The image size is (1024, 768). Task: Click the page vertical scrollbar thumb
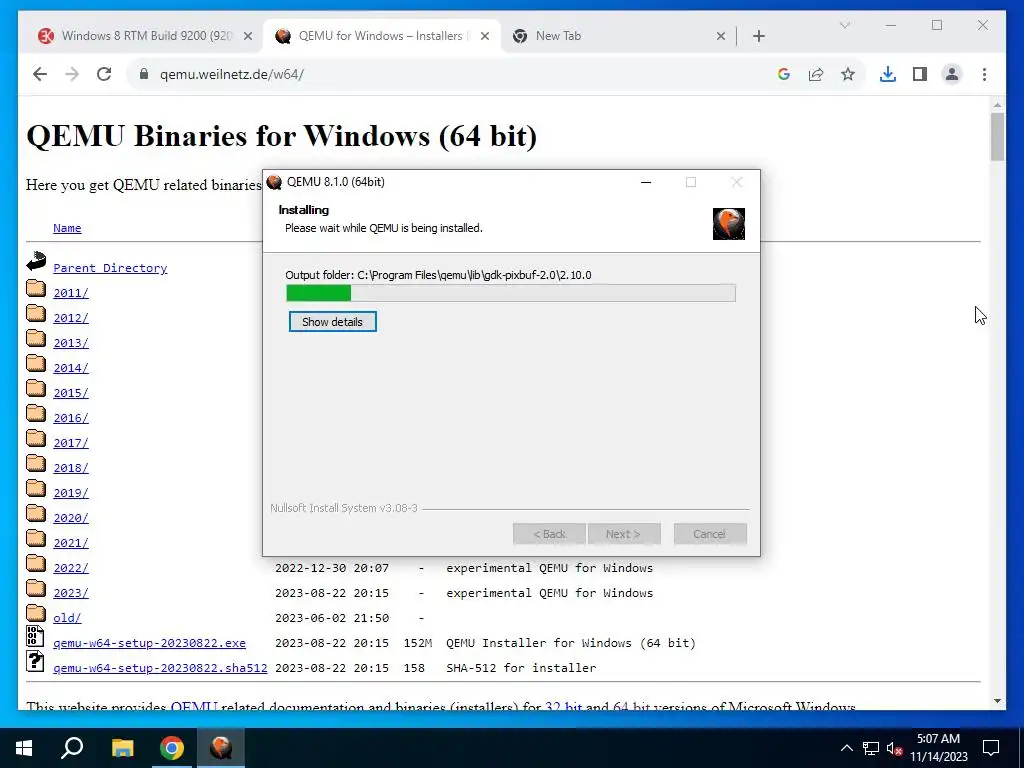pyautogui.click(x=997, y=136)
